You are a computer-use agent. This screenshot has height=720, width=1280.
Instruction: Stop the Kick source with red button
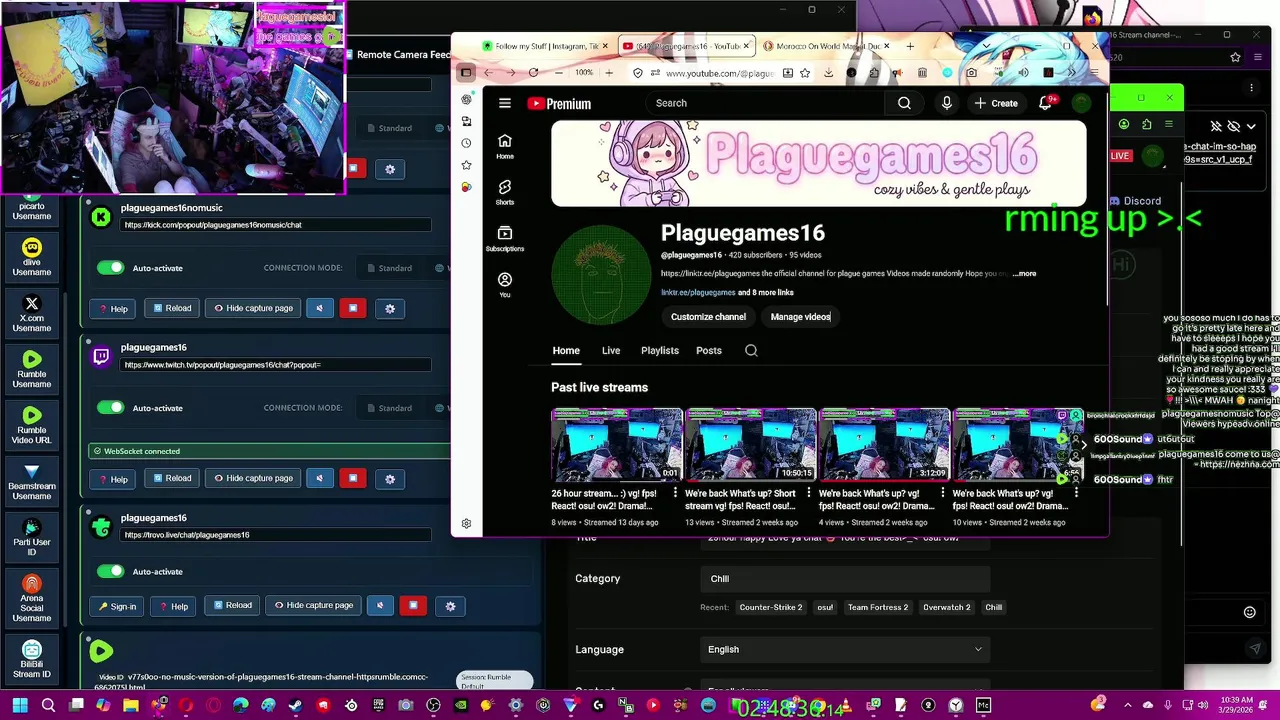coord(353,308)
